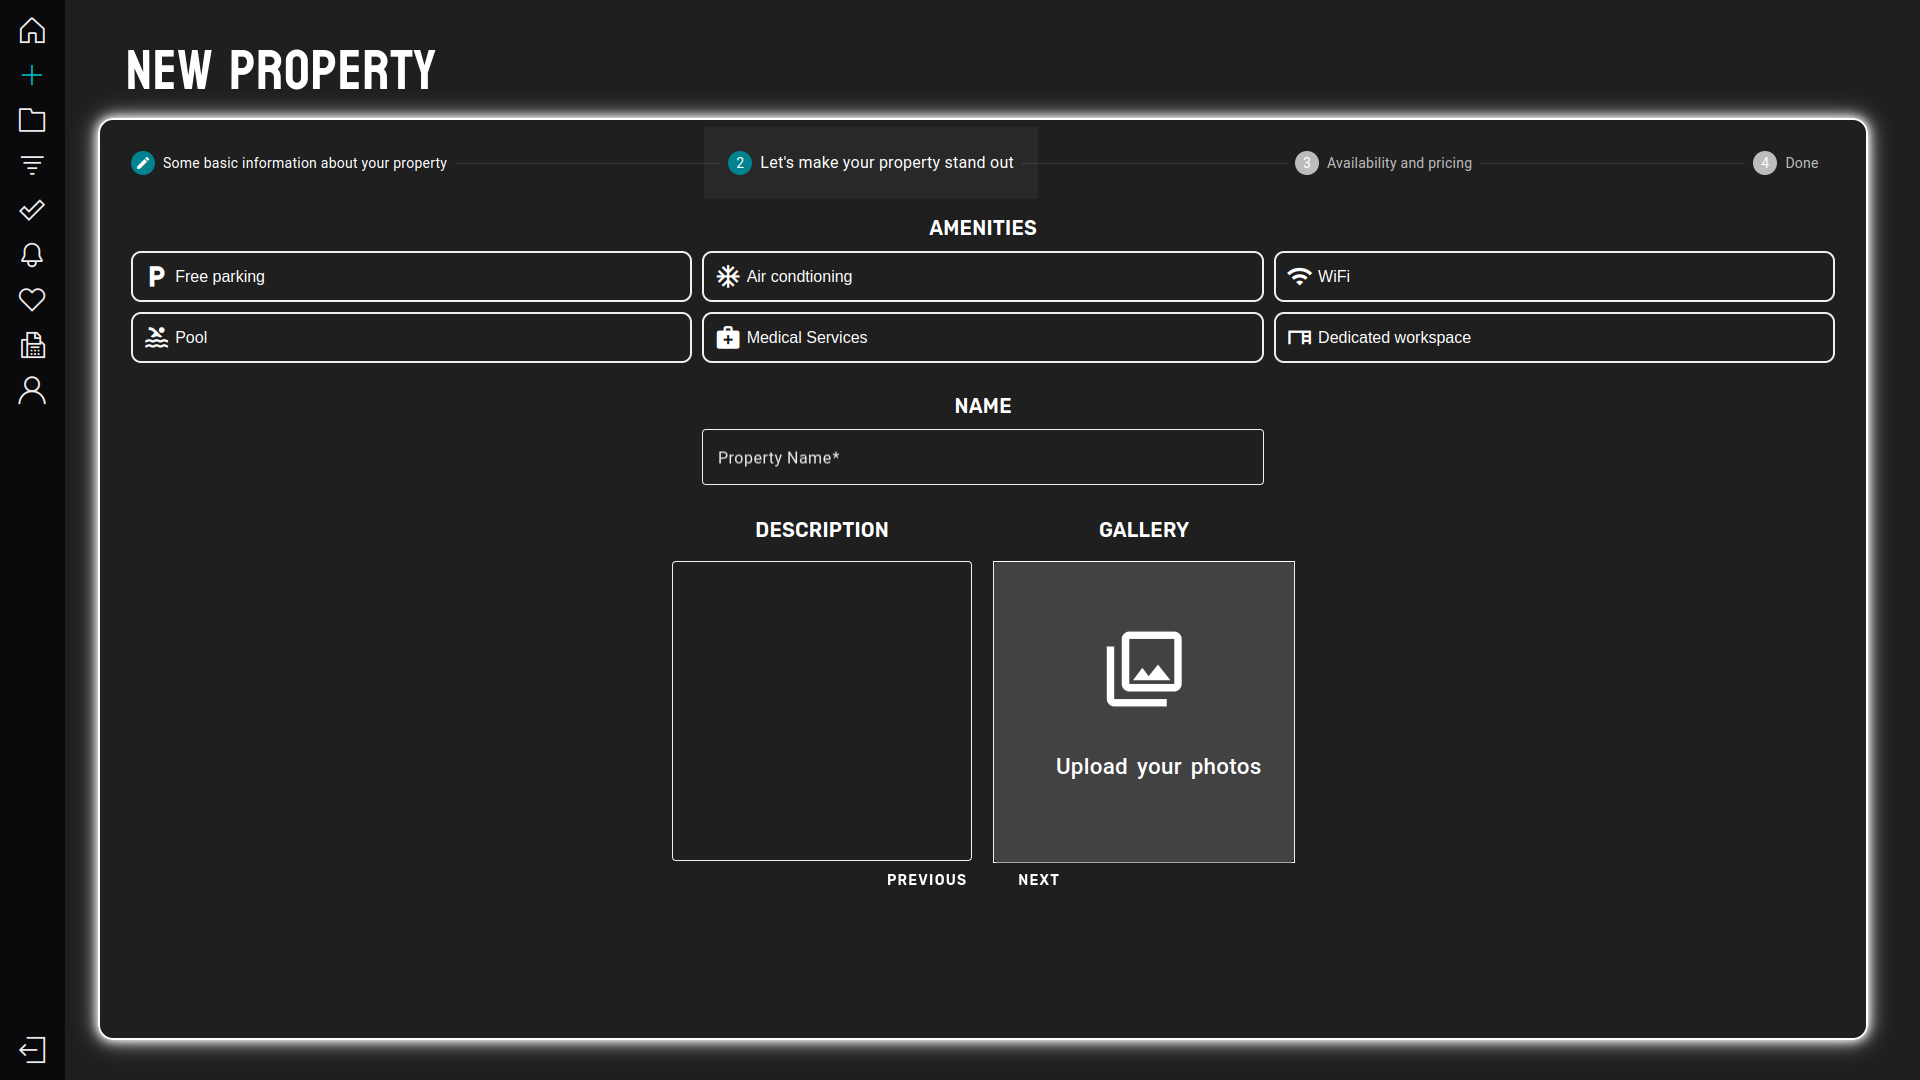Image resolution: width=1920 pixels, height=1080 pixels.
Task: Open the home icon in sidebar
Action: click(x=32, y=30)
